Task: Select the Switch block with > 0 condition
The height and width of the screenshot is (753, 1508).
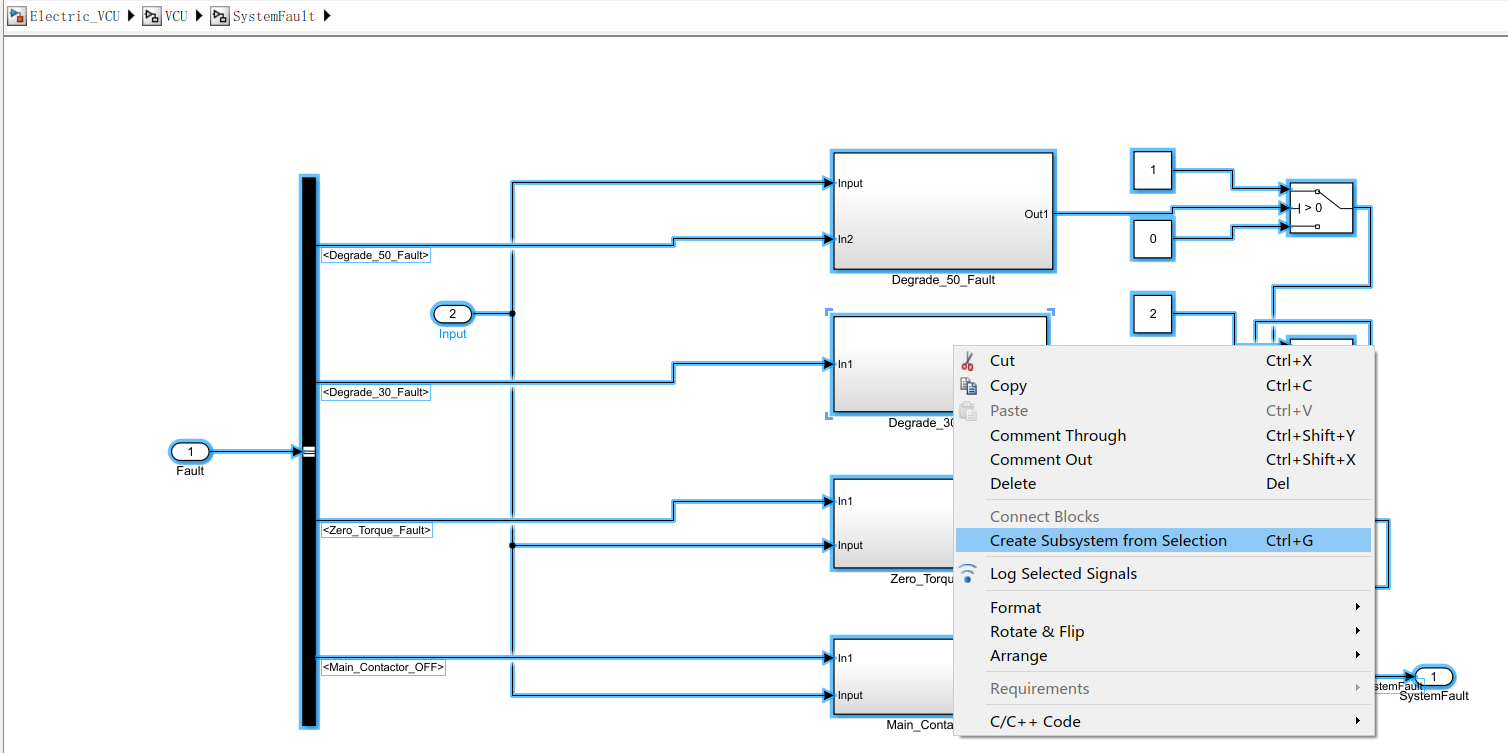Action: pyautogui.click(x=1321, y=208)
